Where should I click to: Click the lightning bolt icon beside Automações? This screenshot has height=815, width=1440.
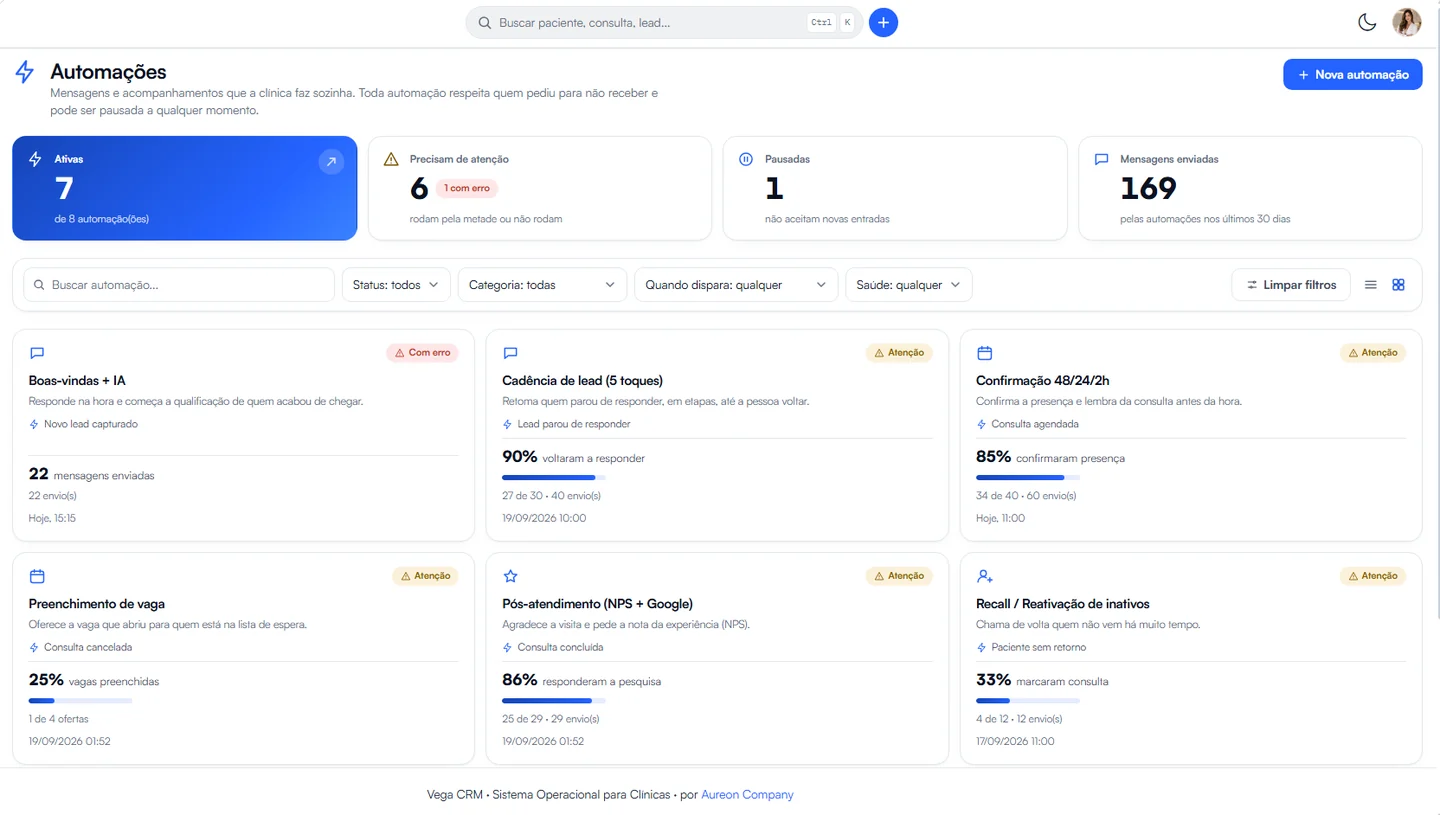(x=25, y=72)
